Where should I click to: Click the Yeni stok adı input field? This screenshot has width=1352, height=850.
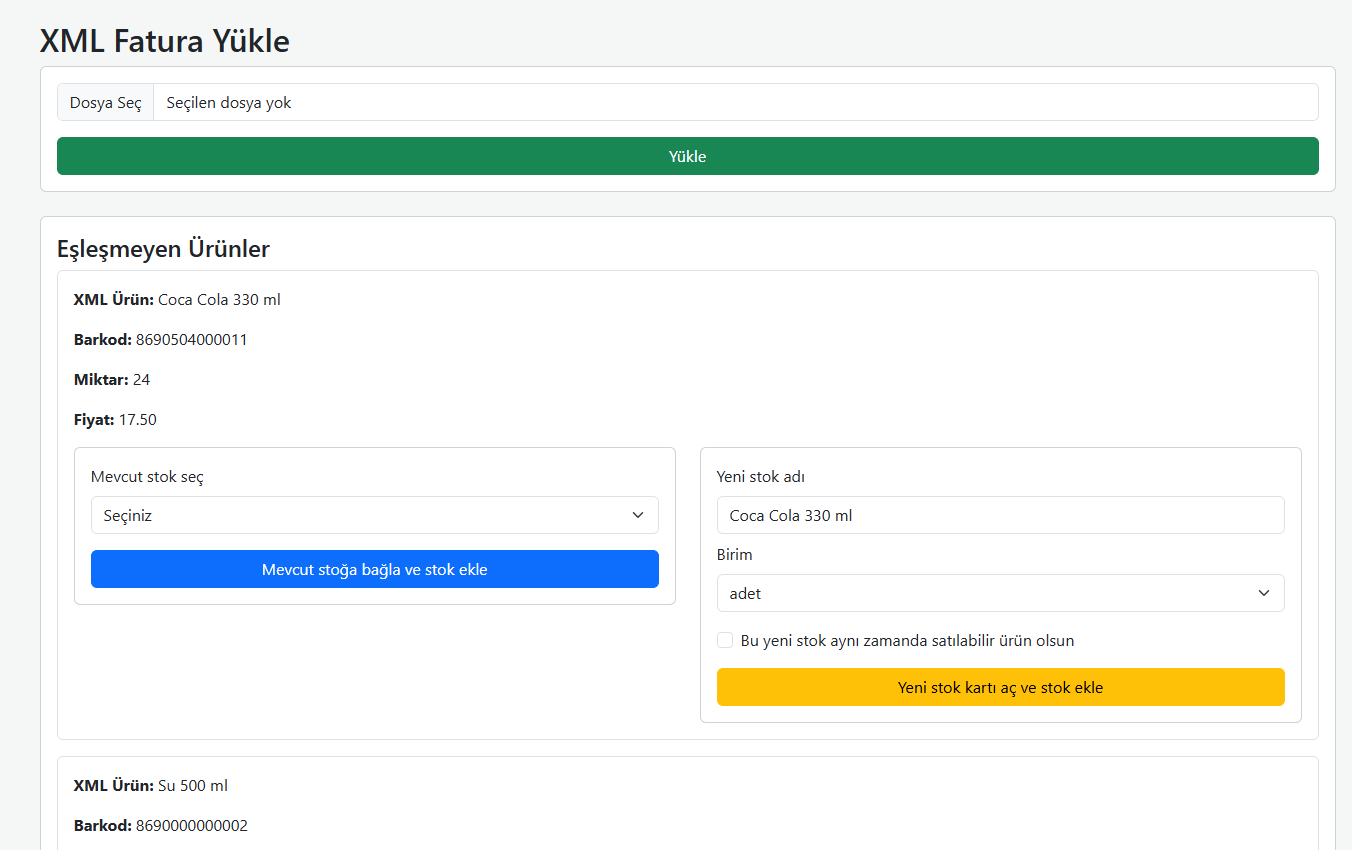(1000, 514)
